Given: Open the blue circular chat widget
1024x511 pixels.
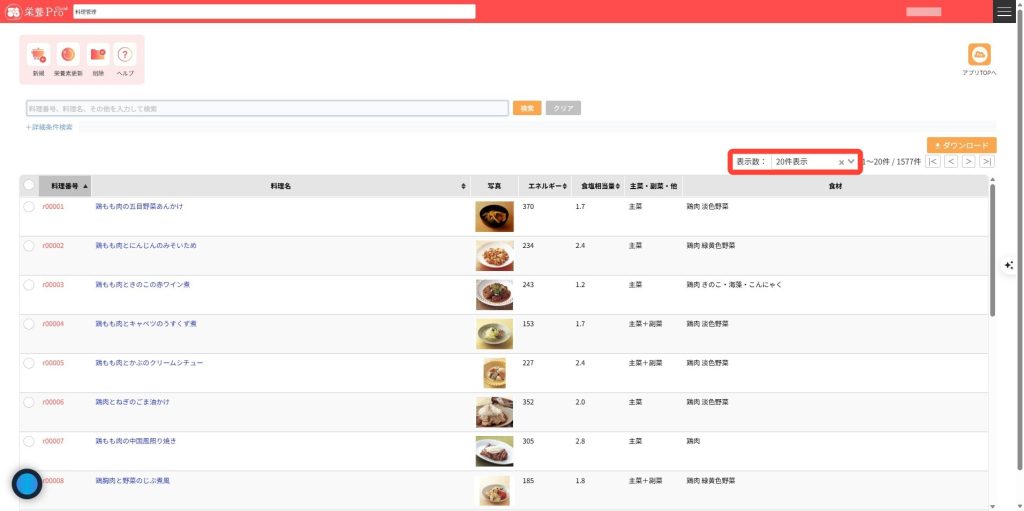Looking at the screenshot, I should coord(27,484).
